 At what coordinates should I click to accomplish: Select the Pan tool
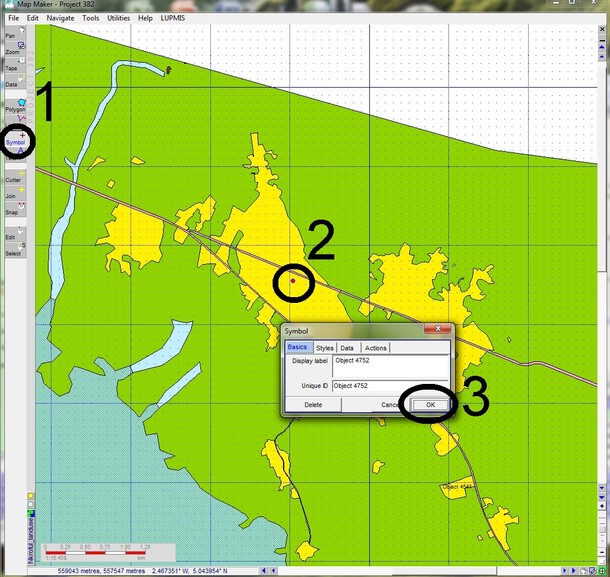11,35
